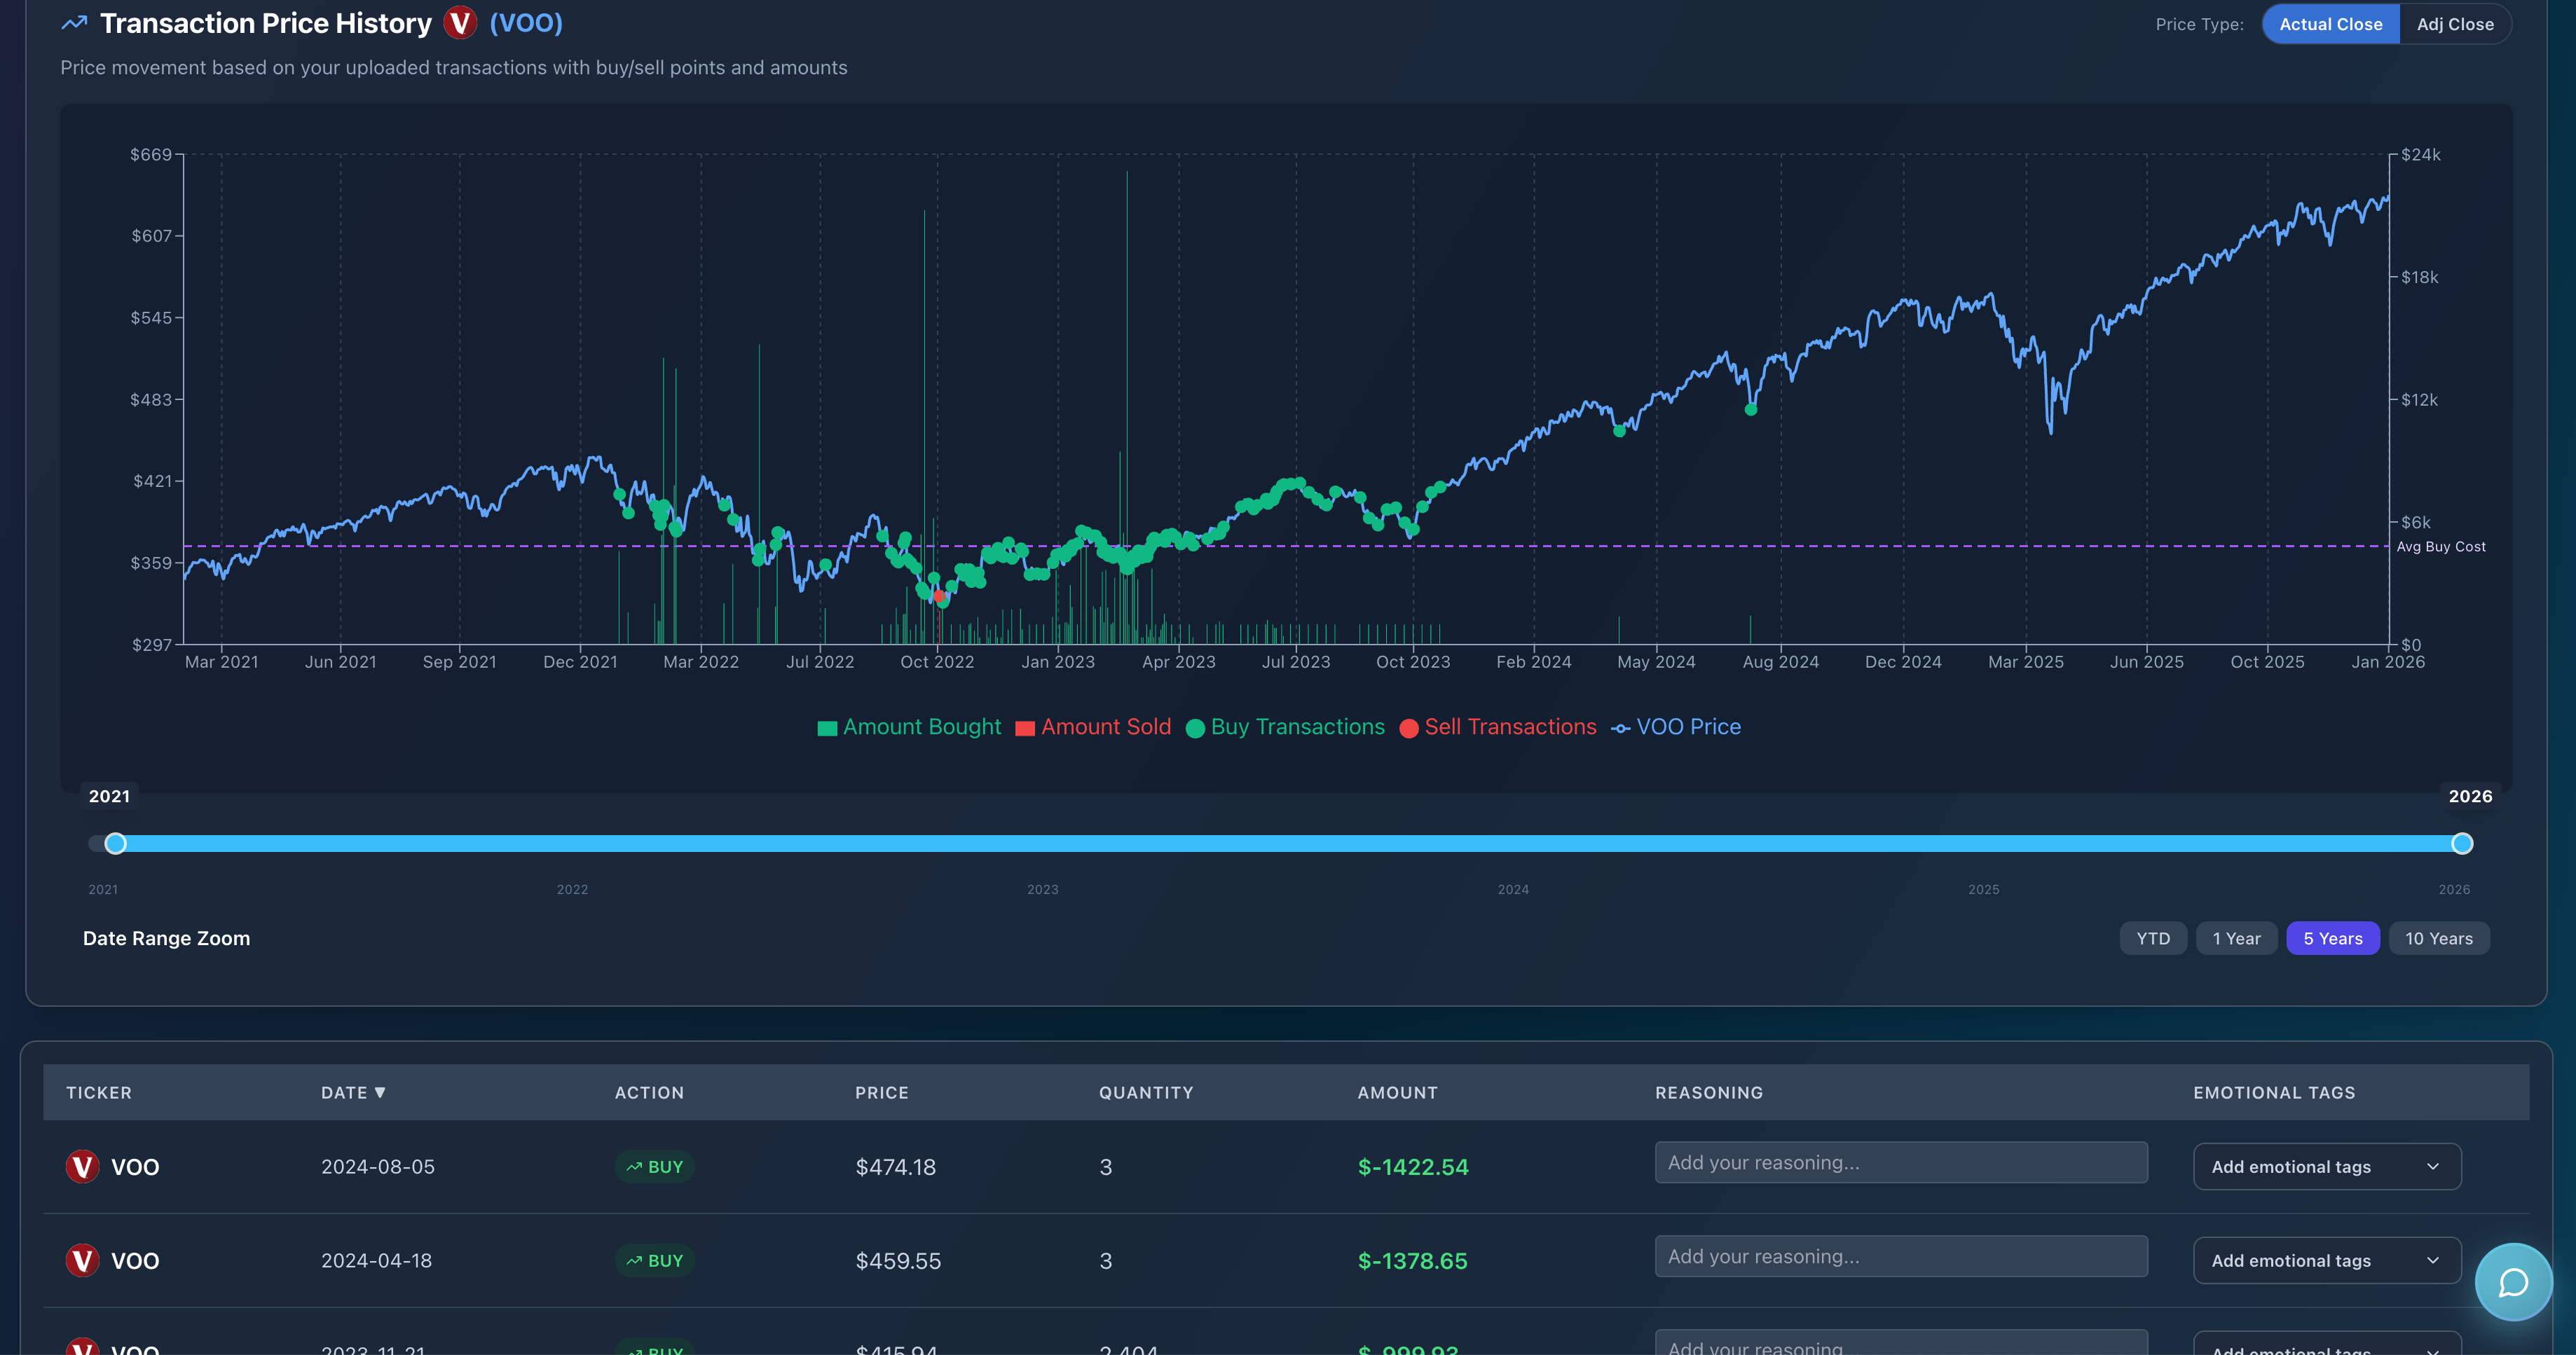Click the YTD date range button

(x=2153, y=938)
